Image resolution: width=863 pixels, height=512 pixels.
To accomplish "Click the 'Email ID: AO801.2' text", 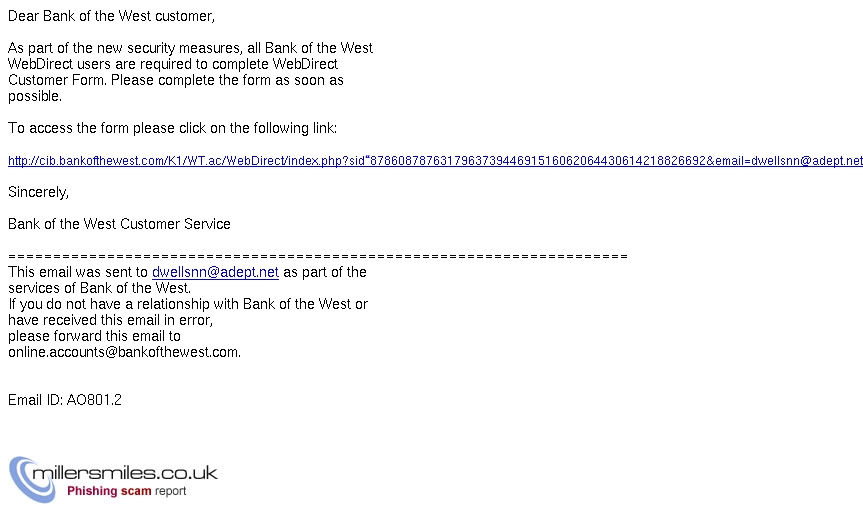I will pos(64,400).
